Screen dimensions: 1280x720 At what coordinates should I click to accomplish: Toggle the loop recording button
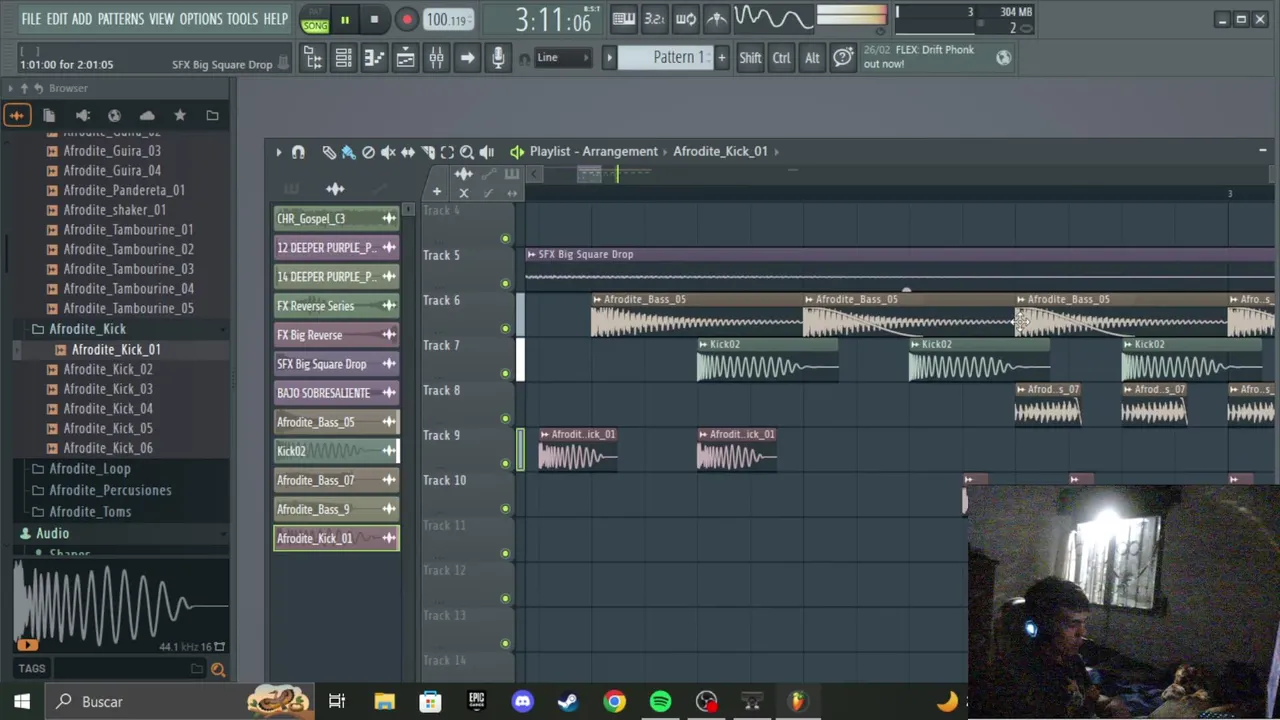coord(686,18)
